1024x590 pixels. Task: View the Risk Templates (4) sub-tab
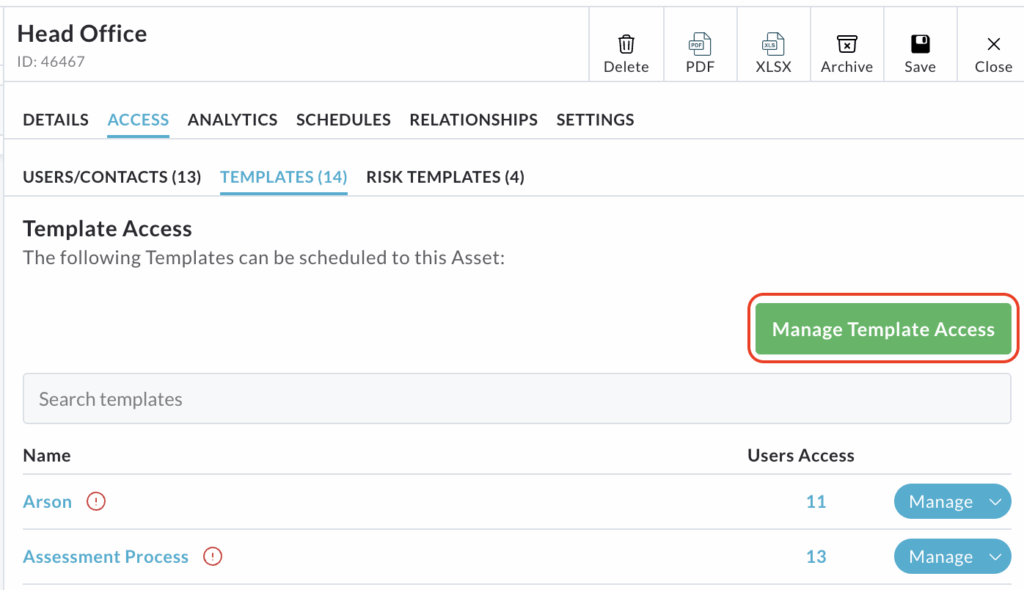[445, 177]
